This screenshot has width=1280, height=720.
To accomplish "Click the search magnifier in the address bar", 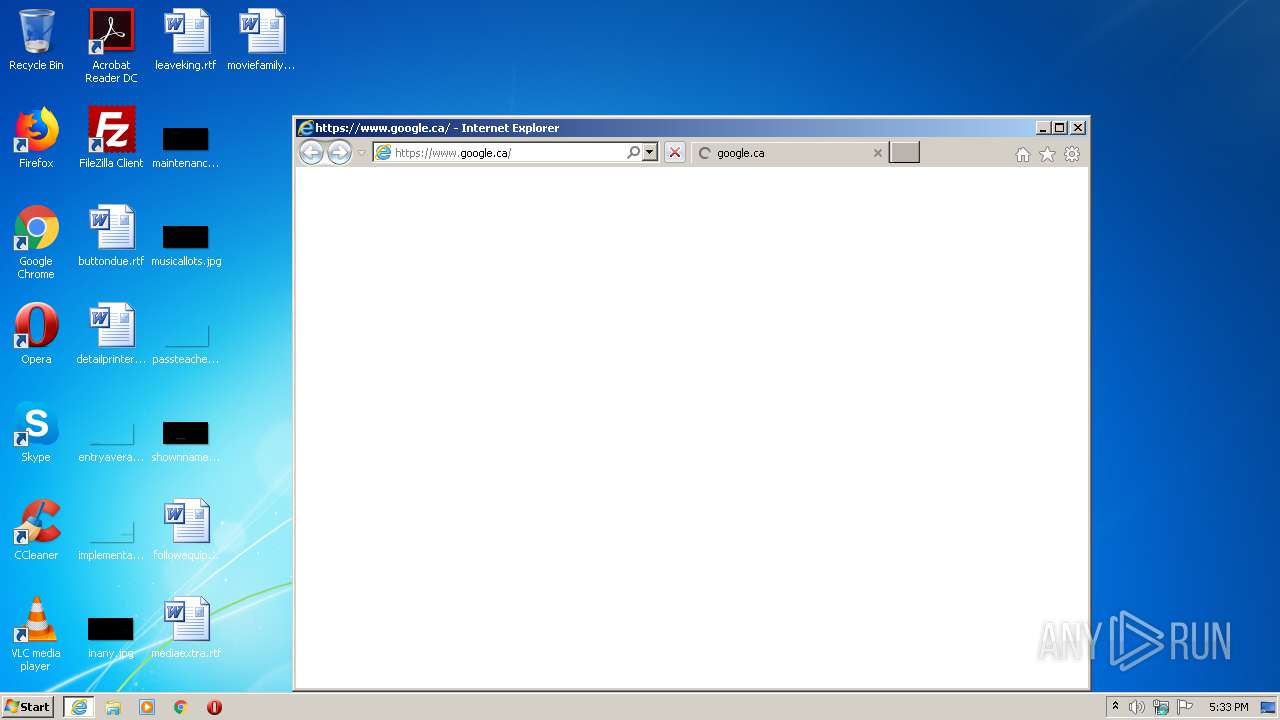I will pos(633,153).
